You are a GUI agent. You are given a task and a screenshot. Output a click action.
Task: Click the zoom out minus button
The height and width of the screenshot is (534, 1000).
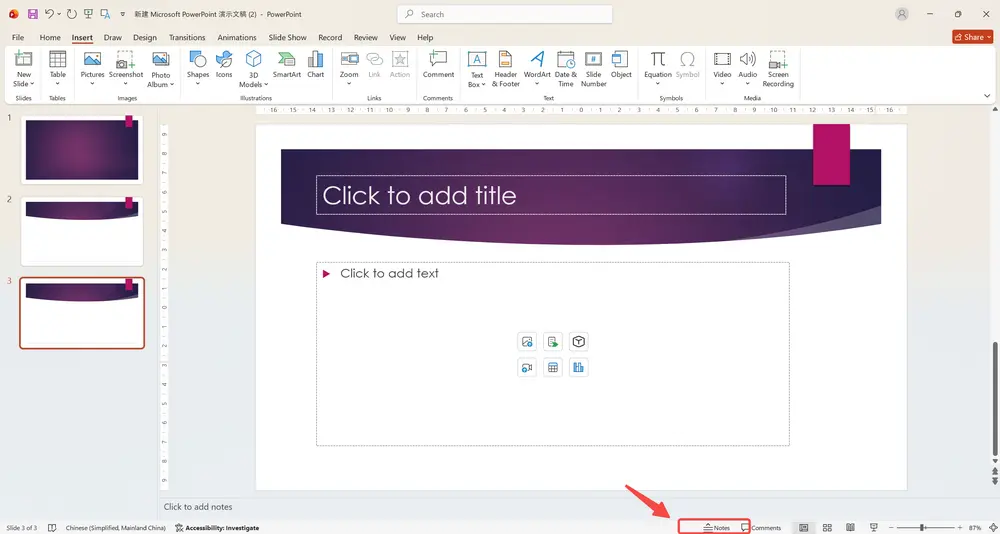click(x=893, y=528)
